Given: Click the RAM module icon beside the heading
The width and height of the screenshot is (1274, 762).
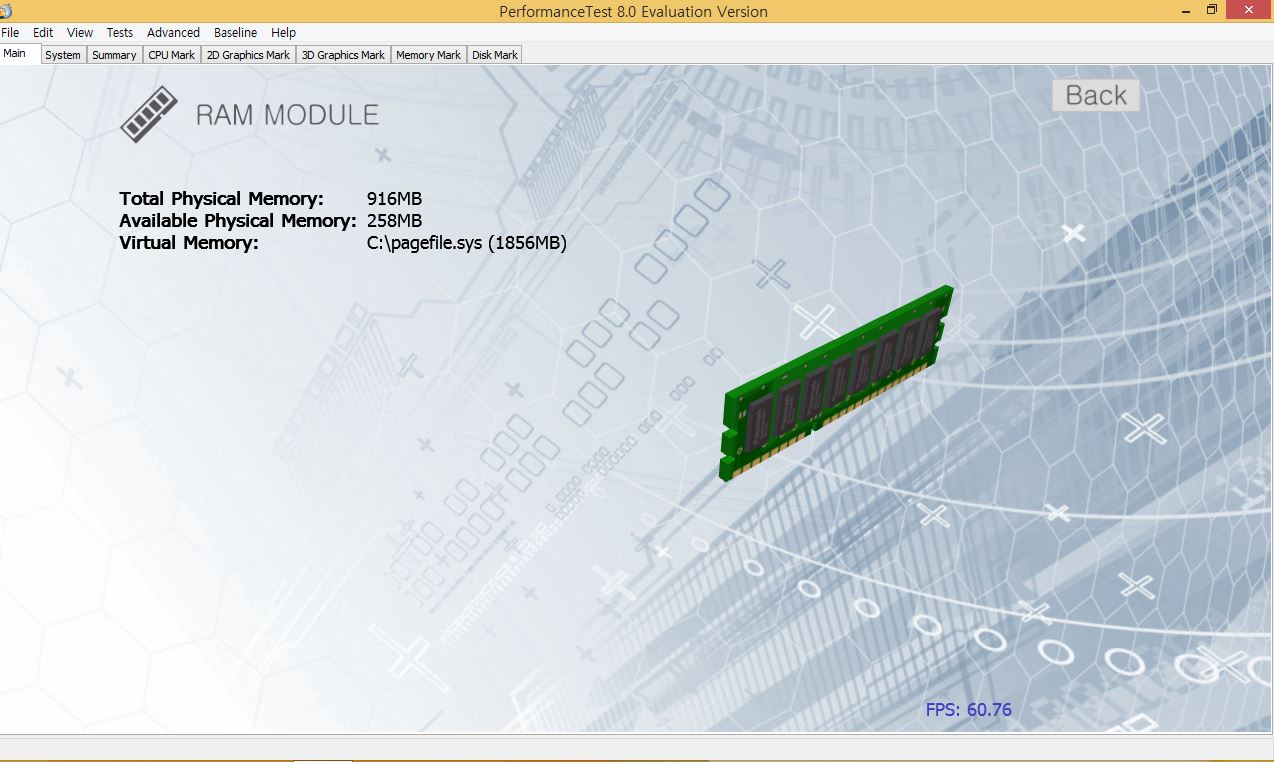Looking at the screenshot, I should point(149,114).
